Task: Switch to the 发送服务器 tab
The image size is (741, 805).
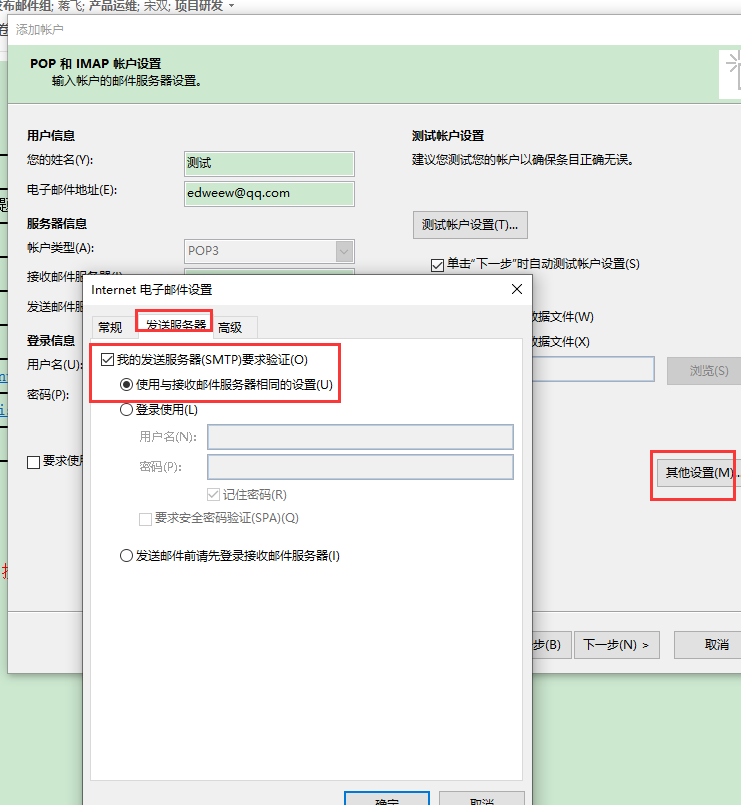Action: tap(176, 324)
